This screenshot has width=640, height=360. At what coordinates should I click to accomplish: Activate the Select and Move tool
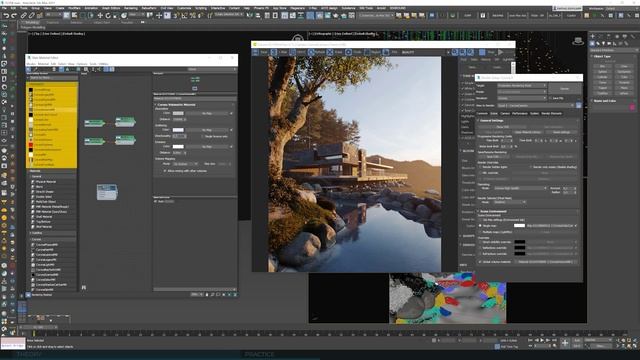[x=100, y=16]
